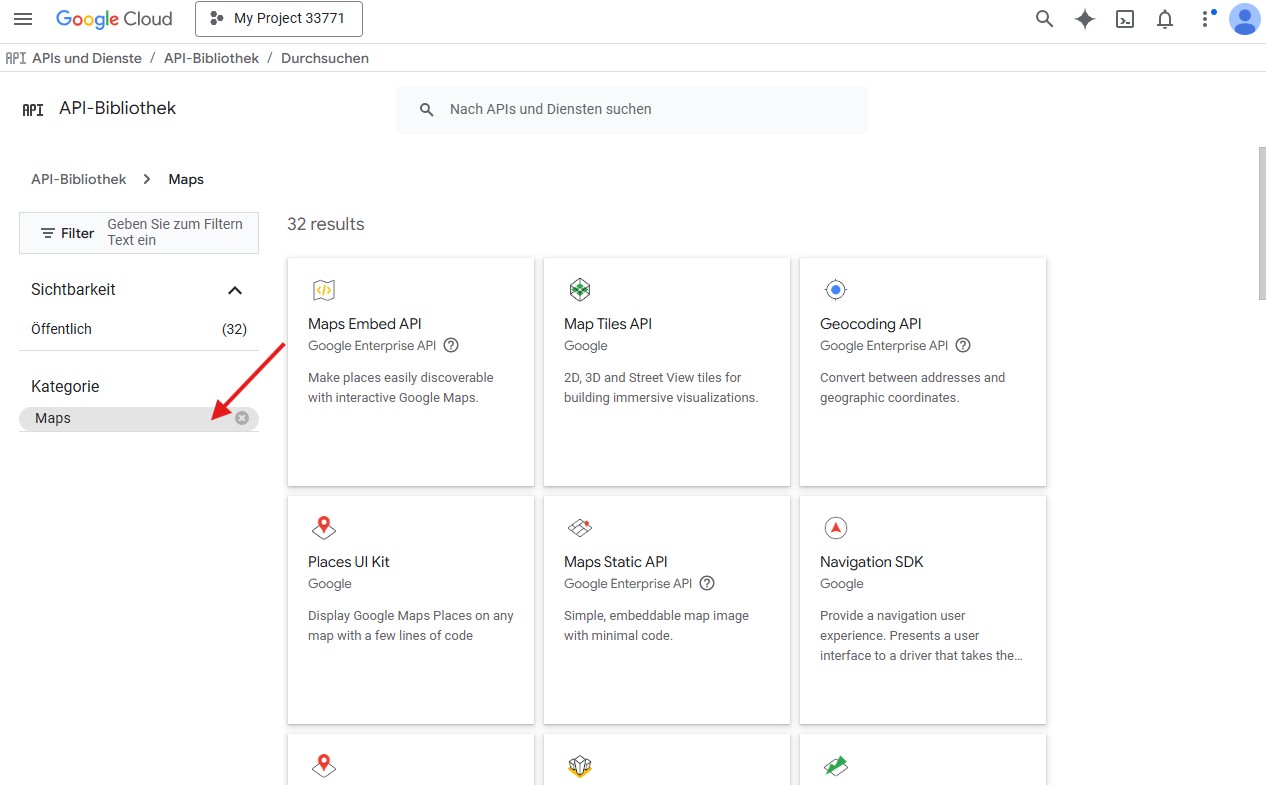
Task: Open the Map Tiles API card
Action: [666, 371]
